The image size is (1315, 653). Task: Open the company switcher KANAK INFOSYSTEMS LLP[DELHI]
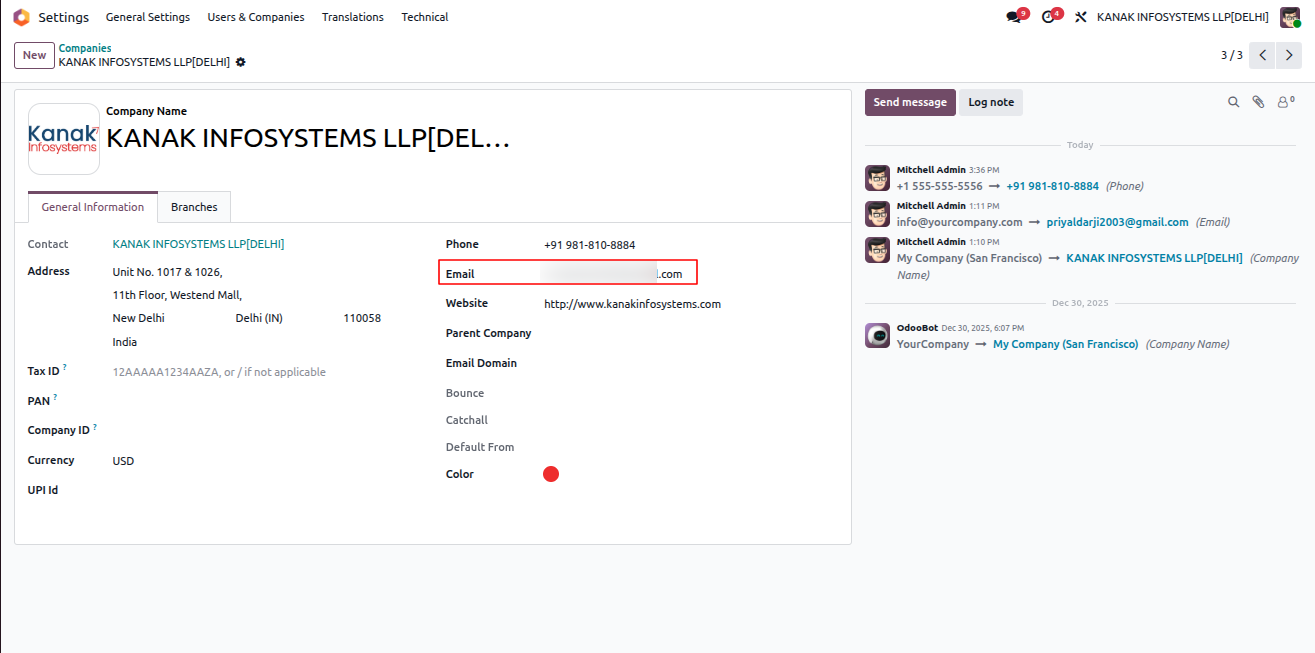point(1182,17)
